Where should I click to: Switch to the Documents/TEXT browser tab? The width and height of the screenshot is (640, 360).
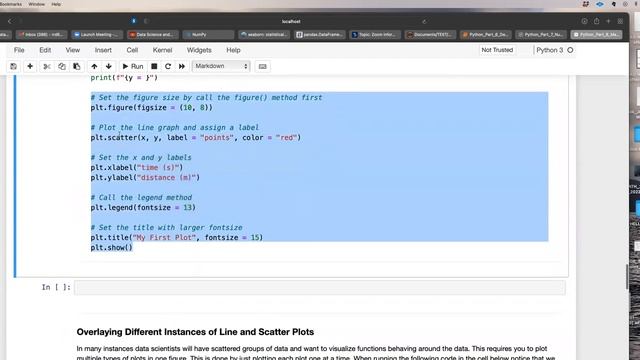[x=430, y=35]
